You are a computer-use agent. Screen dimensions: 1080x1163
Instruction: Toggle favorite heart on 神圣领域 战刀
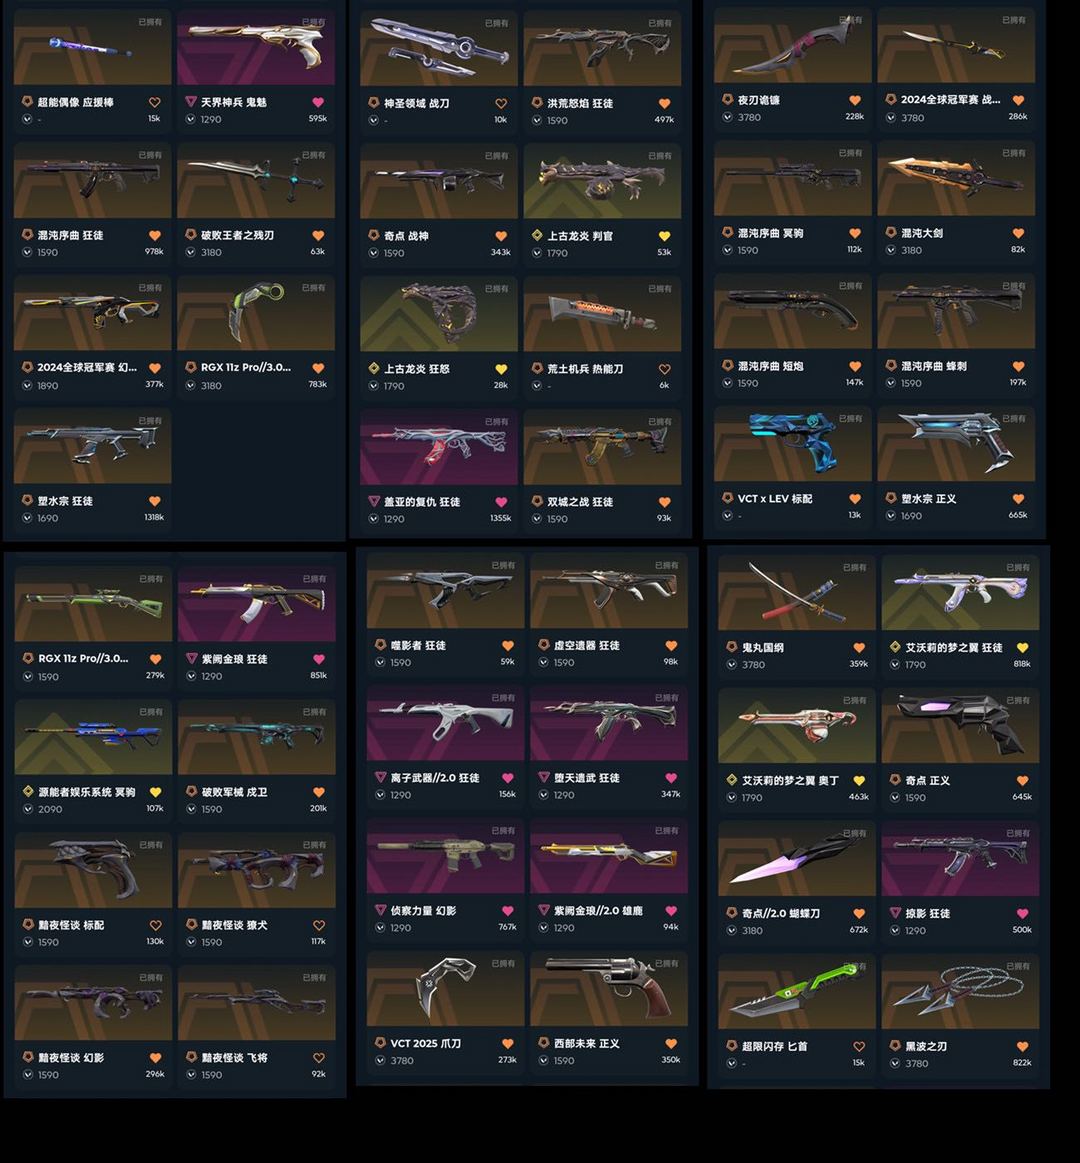(501, 103)
